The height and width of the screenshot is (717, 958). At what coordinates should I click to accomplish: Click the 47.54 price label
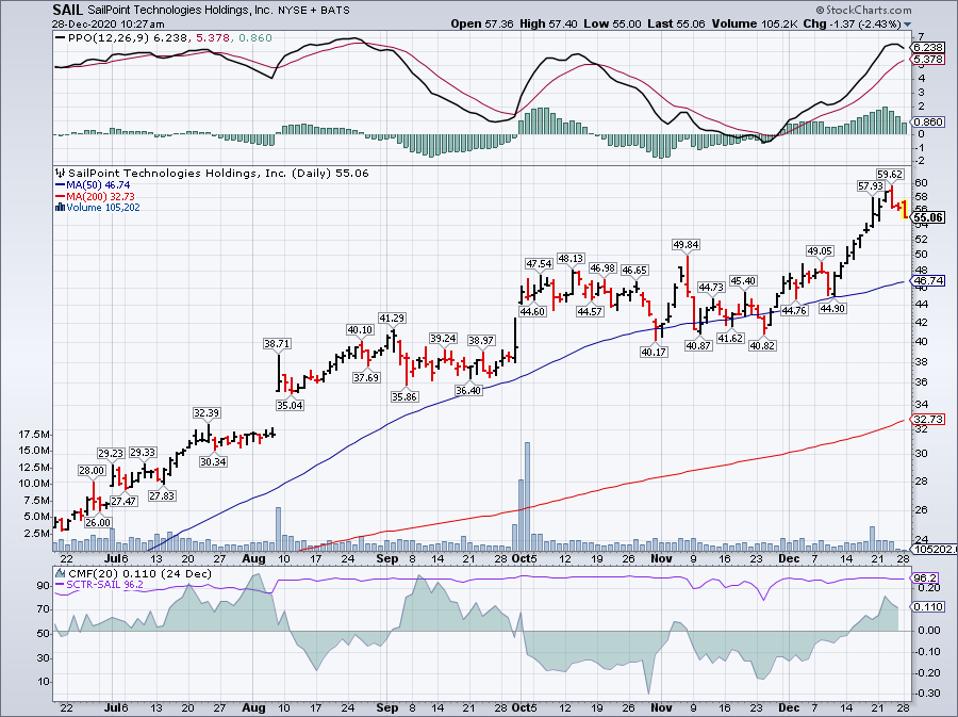(539, 264)
